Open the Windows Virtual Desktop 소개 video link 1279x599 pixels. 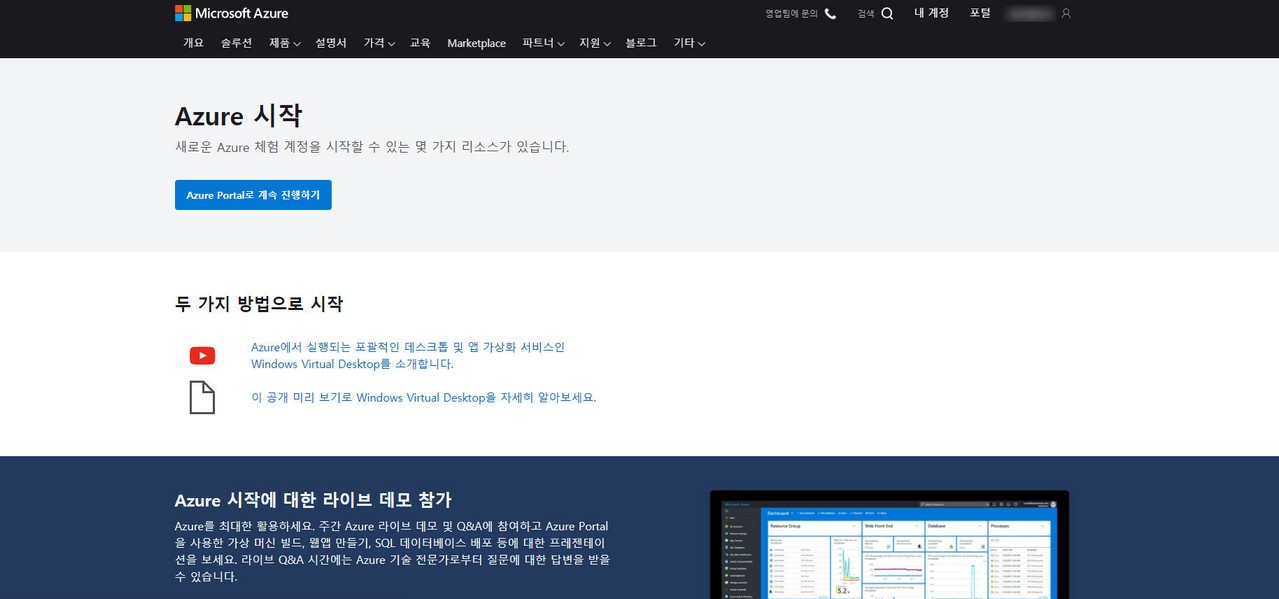point(408,355)
